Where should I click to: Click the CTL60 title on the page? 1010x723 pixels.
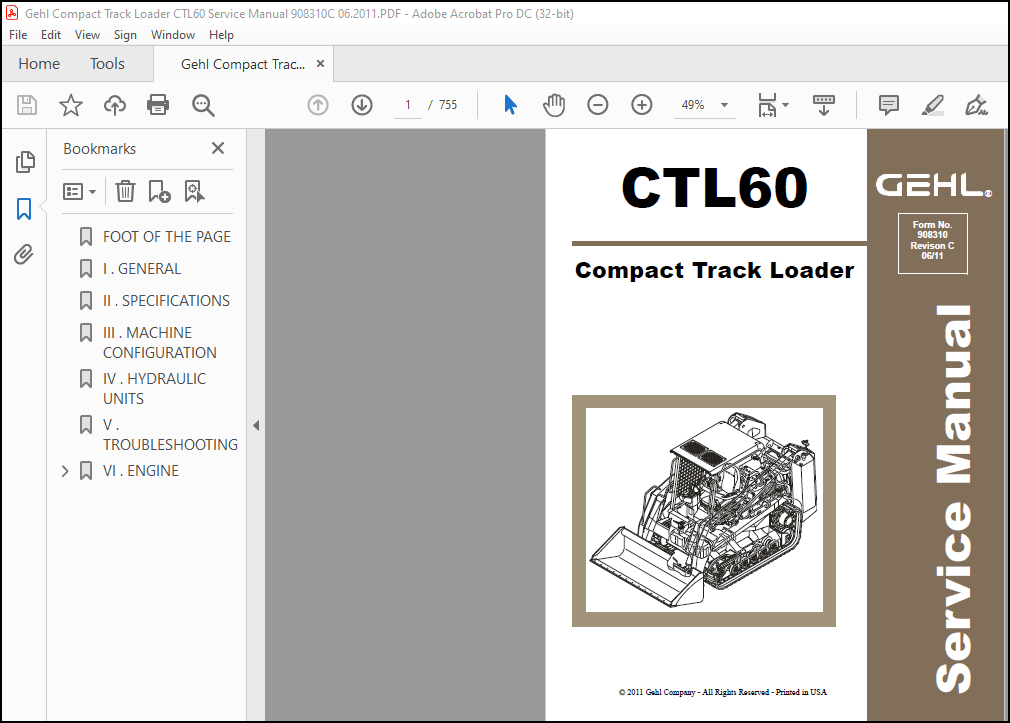tap(714, 188)
